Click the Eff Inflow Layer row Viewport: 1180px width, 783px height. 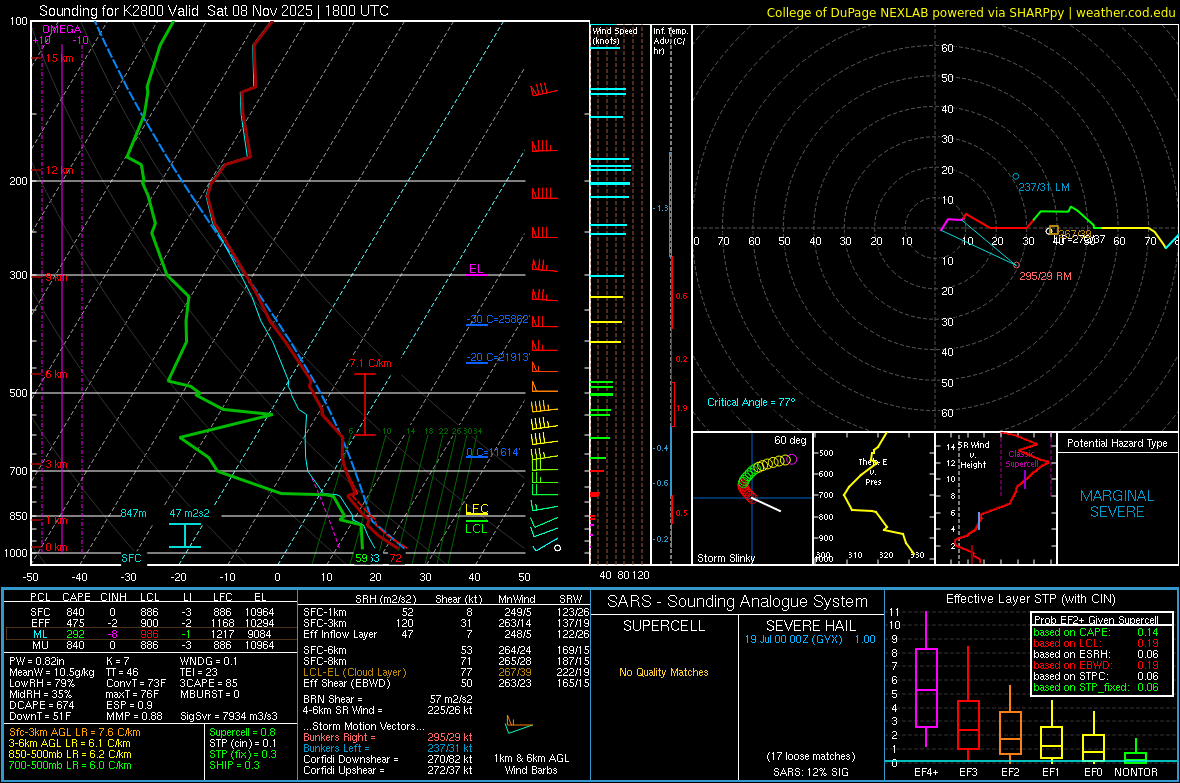click(x=446, y=634)
